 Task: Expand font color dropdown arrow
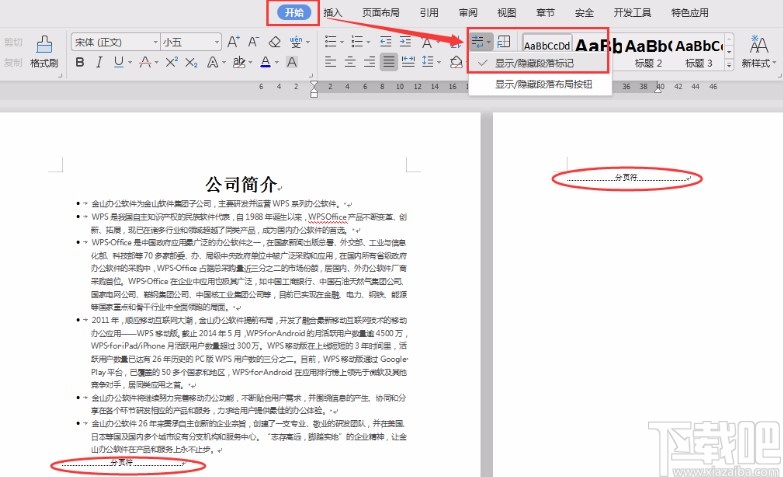pyautogui.click(x=277, y=63)
